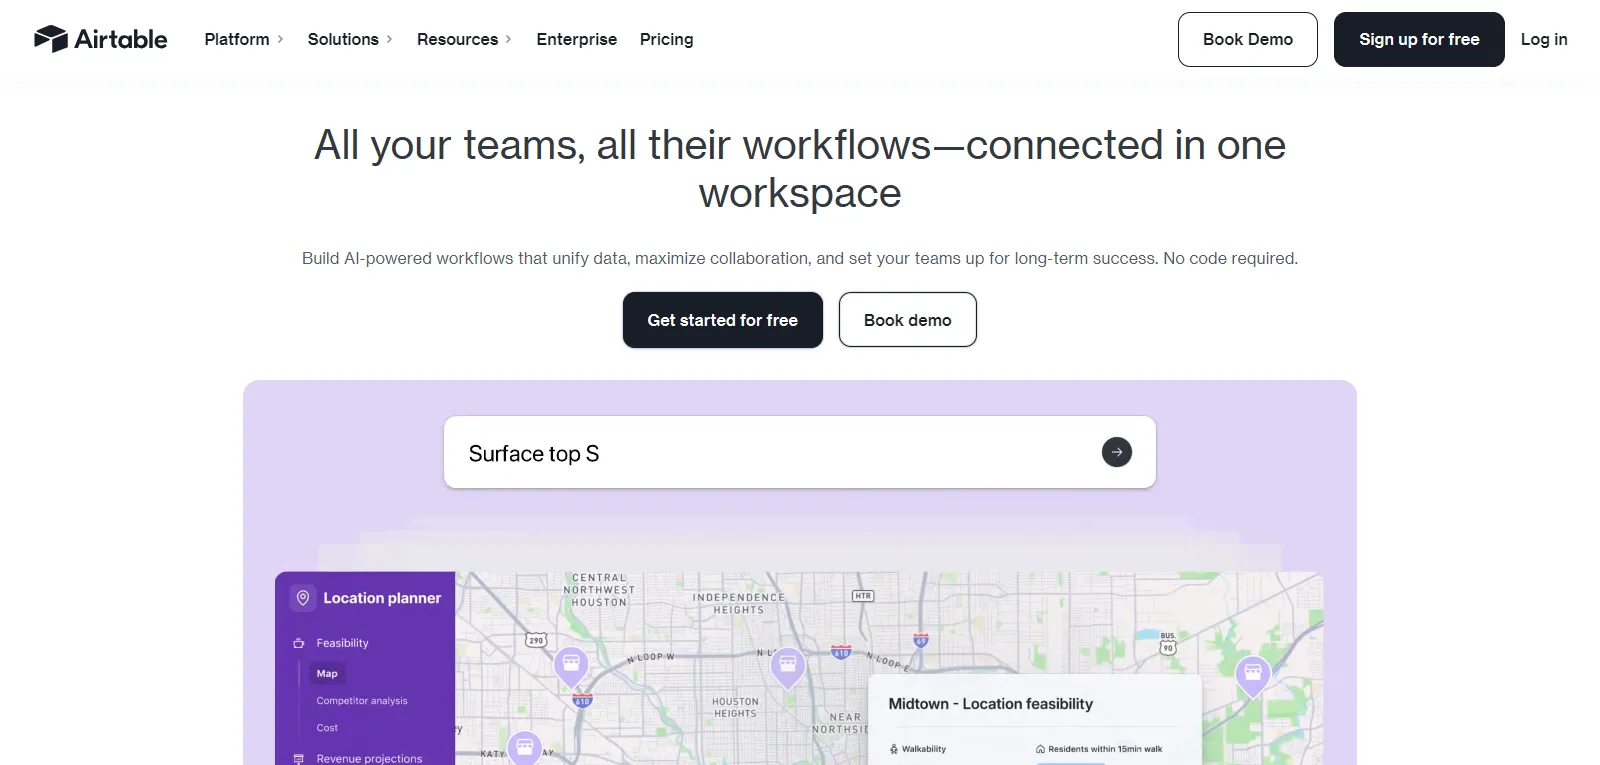This screenshot has width=1600, height=765.
Task: Click the 'Houston Heights' map label
Action: (735, 708)
